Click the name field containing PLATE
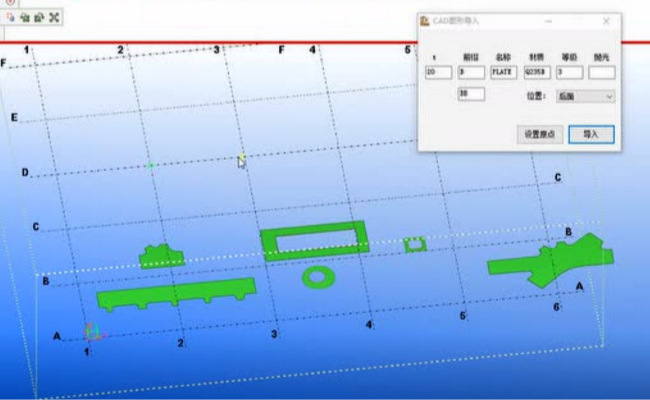Image resolution: width=650 pixels, height=400 pixels. click(504, 73)
